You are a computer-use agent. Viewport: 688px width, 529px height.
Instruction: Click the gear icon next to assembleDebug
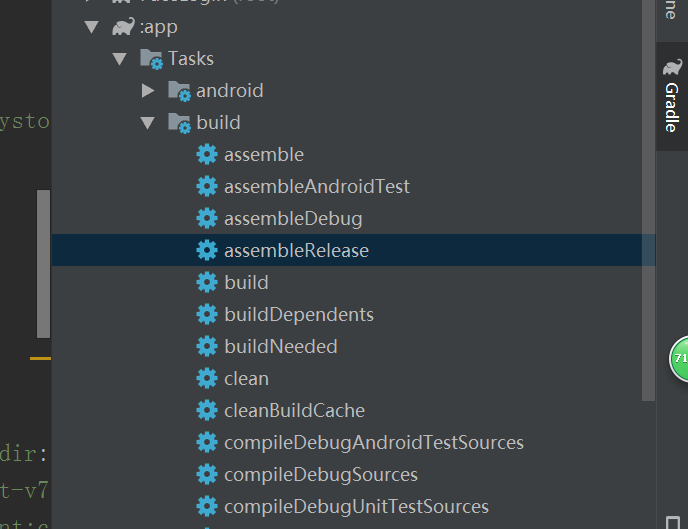tap(207, 218)
